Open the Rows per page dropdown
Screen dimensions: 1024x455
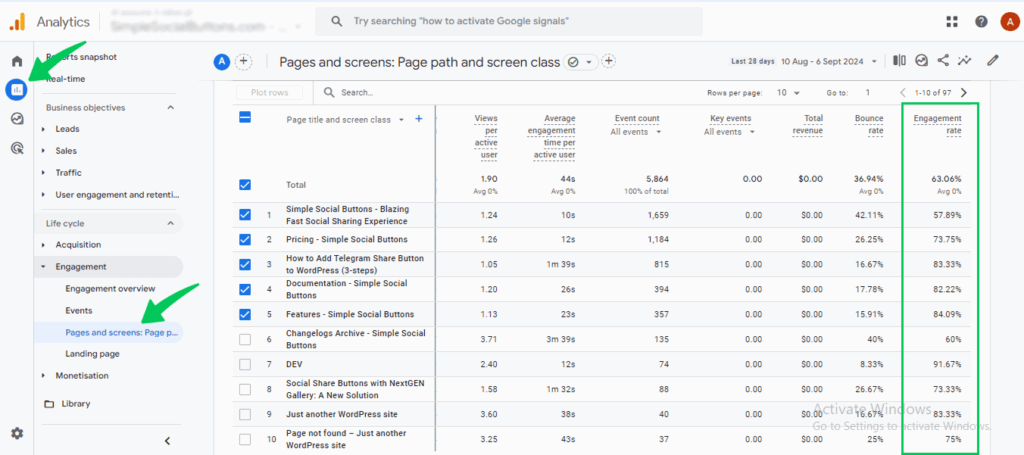pos(789,93)
